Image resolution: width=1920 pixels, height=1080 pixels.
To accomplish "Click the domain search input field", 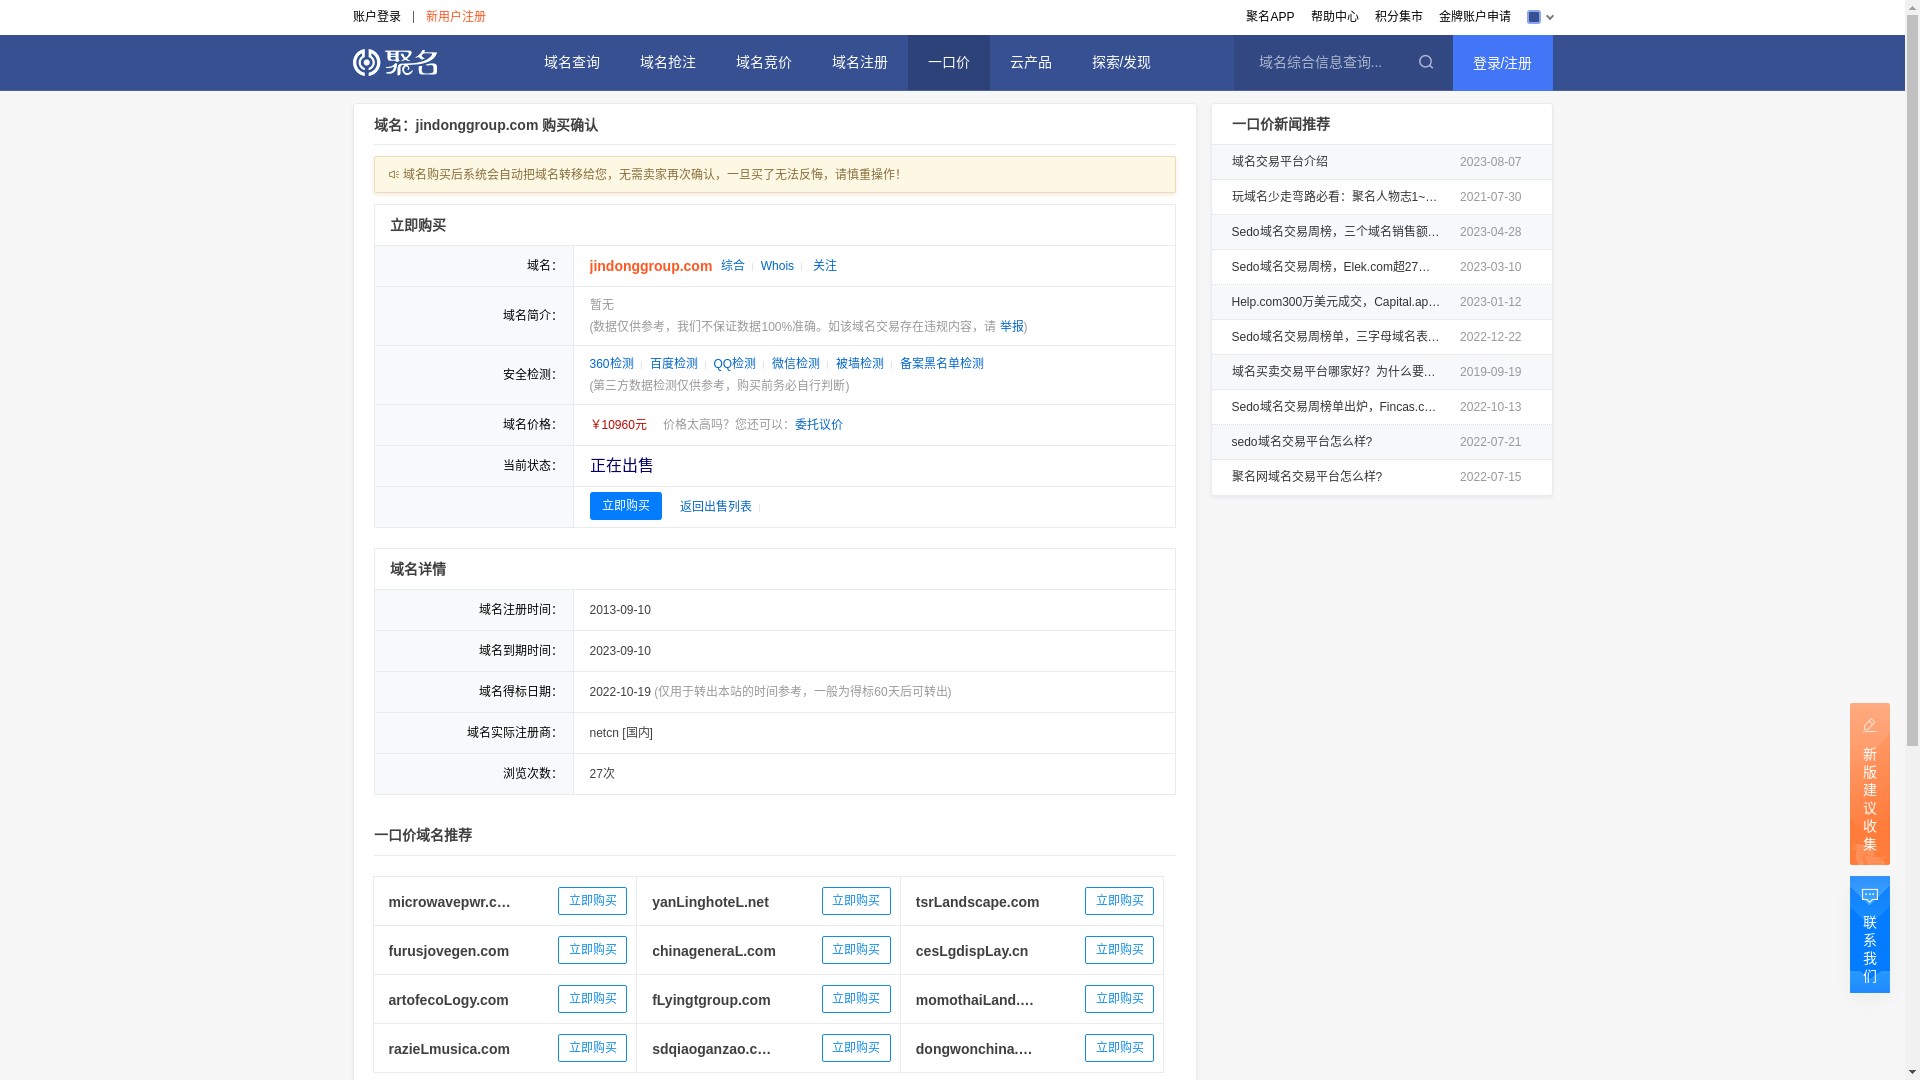I will [1320, 62].
